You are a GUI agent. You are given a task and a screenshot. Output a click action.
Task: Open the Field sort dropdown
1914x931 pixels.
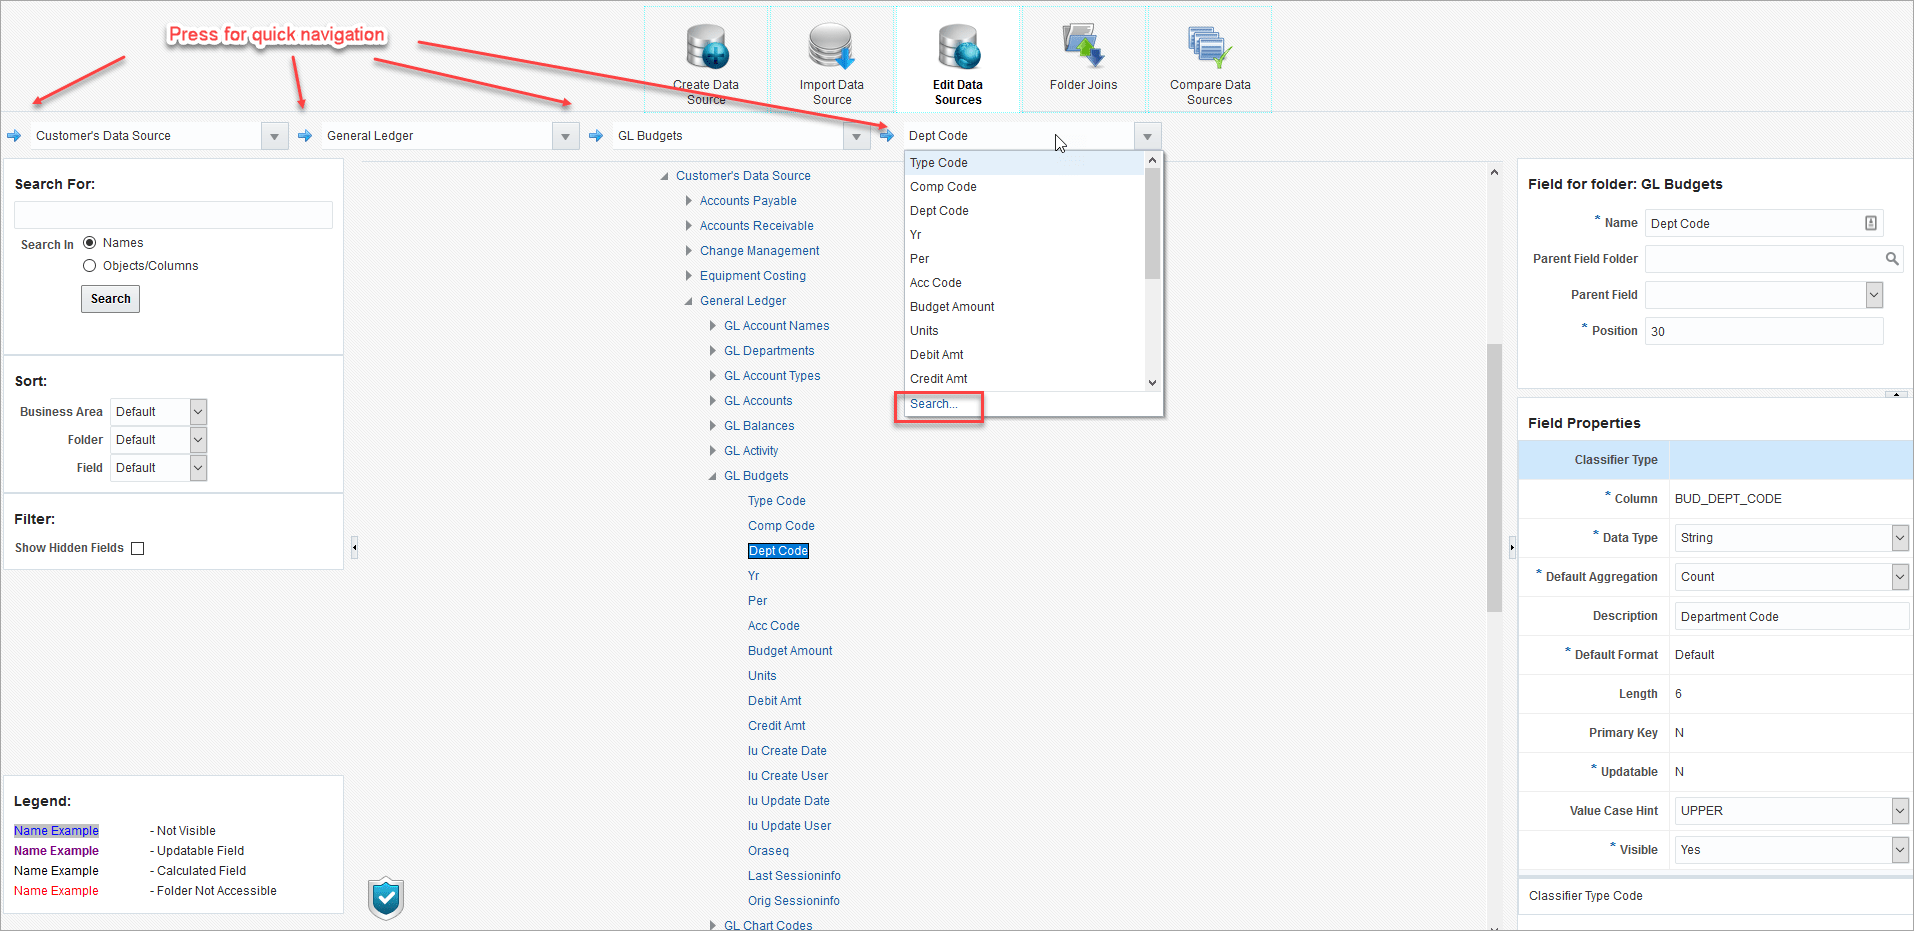pyautogui.click(x=198, y=468)
